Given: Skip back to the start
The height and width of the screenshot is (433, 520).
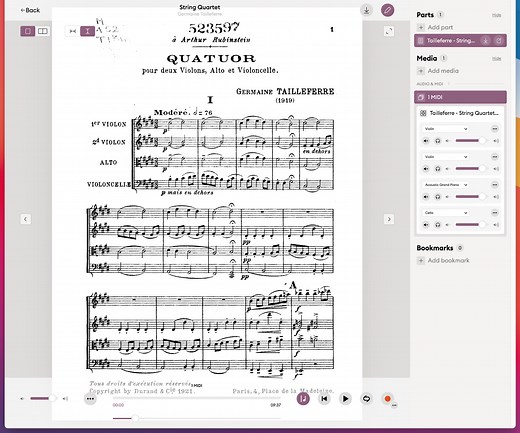Looking at the screenshot, I should click(x=324, y=399).
